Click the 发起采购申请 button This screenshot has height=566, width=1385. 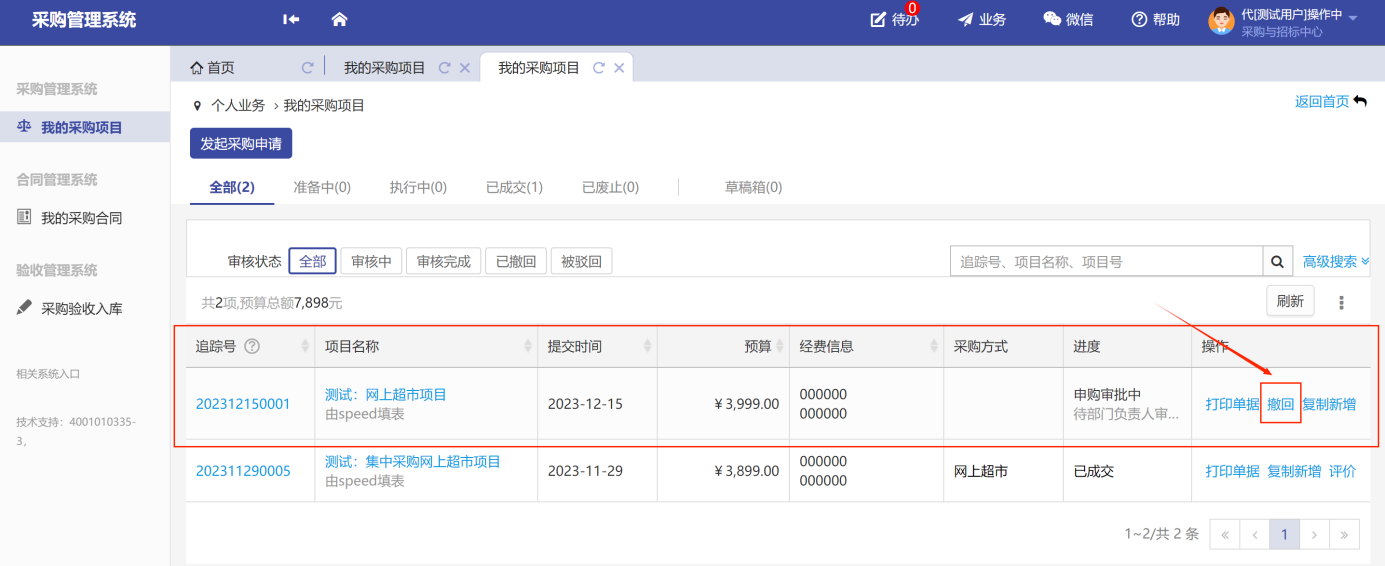click(241, 144)
